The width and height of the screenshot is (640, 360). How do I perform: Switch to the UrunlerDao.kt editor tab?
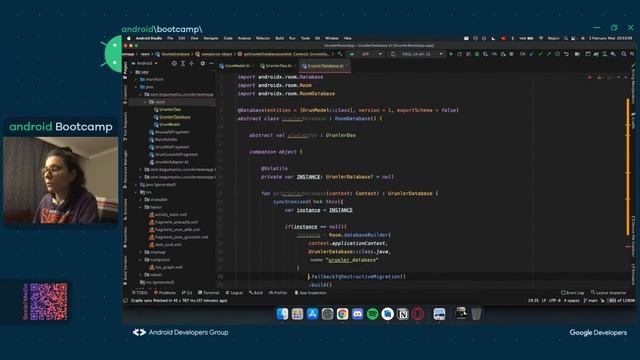277,66
